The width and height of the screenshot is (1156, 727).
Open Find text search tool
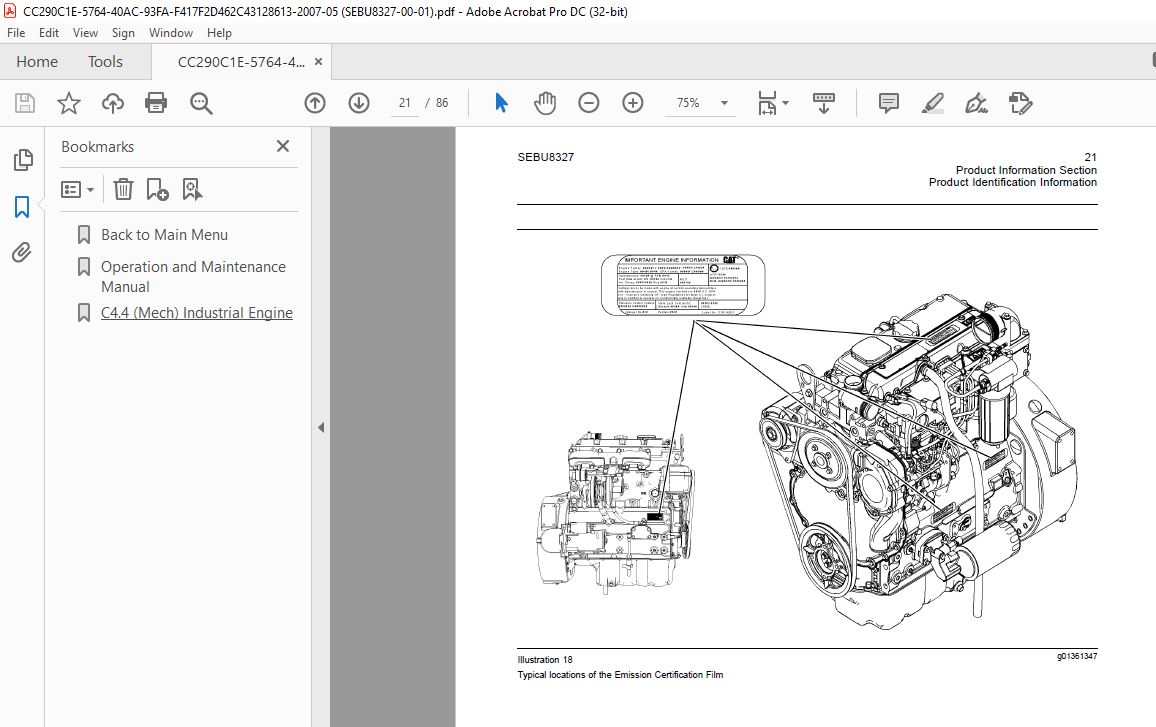(x=201, y=103)
